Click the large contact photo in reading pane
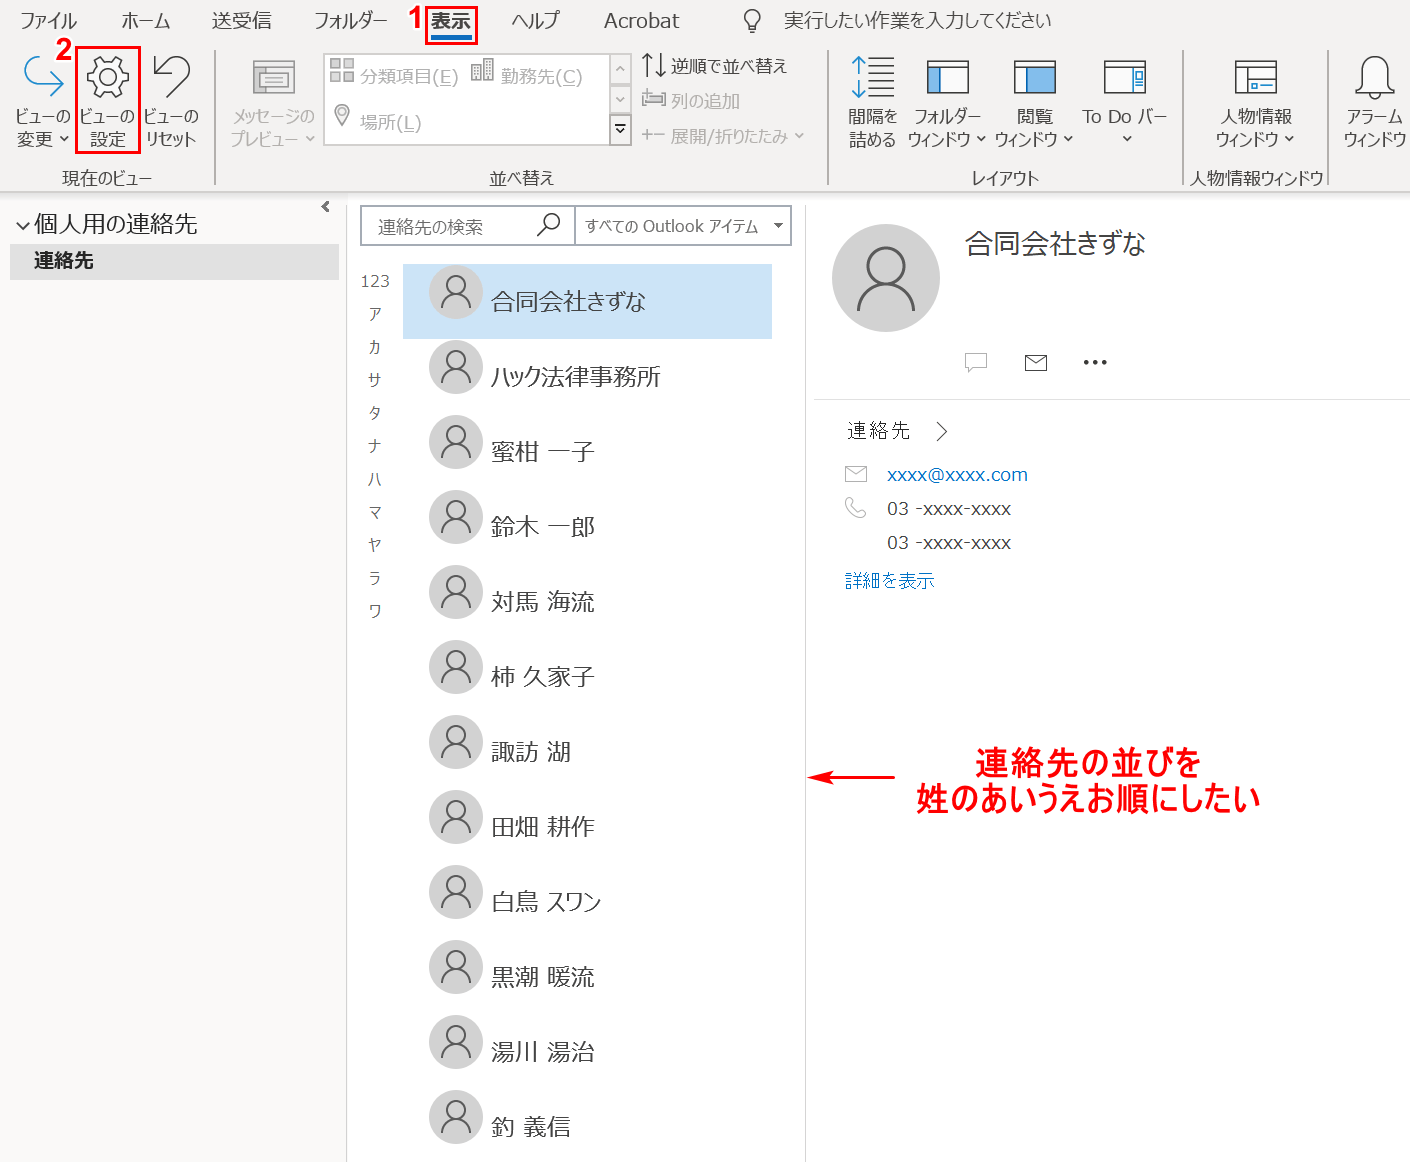 point(886,278)
